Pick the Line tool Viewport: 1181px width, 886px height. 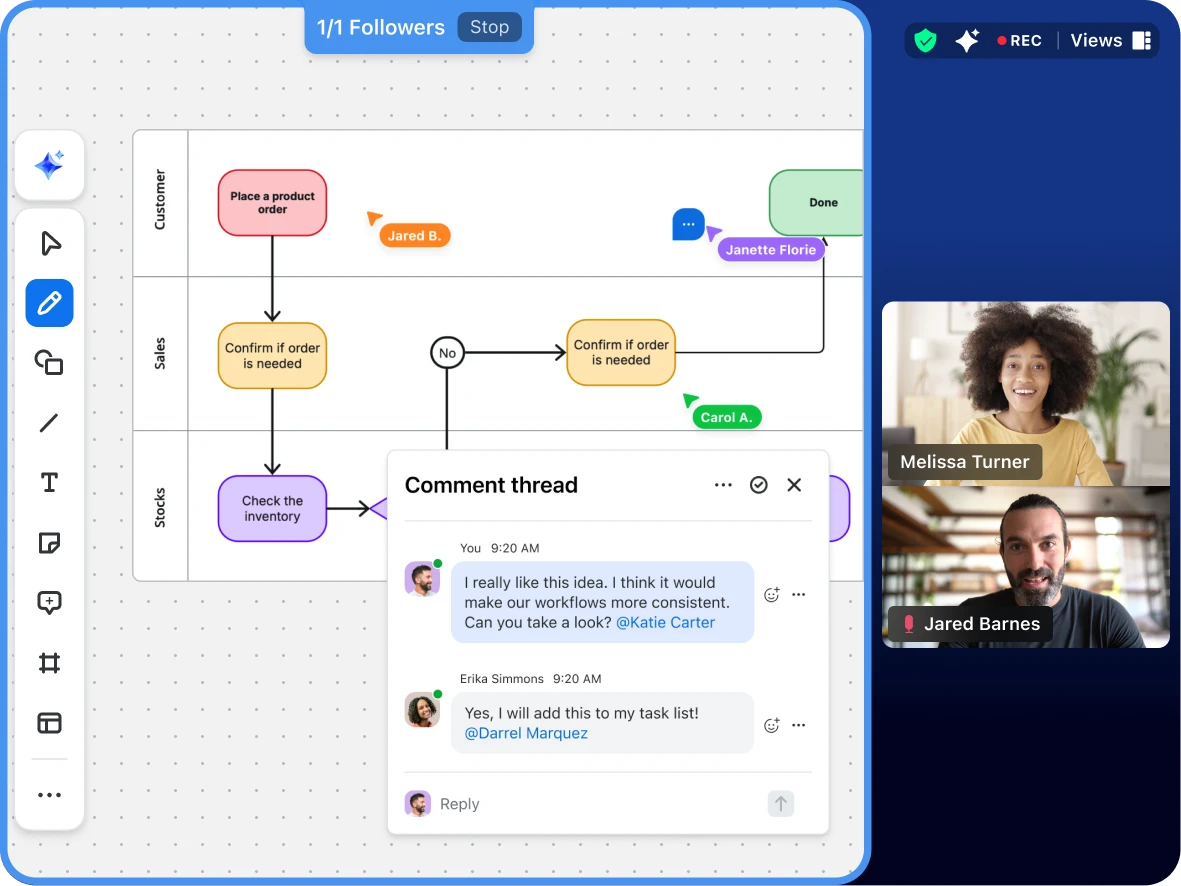tap(49, 423)
